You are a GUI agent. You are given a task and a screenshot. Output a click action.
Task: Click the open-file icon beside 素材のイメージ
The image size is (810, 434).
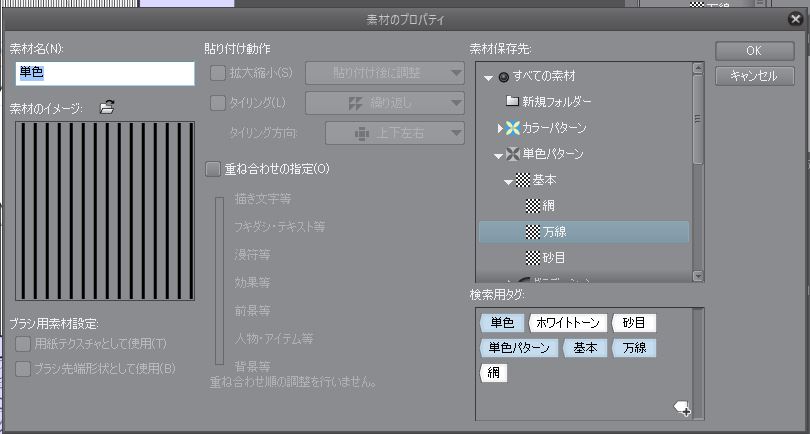click(x=107, y=107)
